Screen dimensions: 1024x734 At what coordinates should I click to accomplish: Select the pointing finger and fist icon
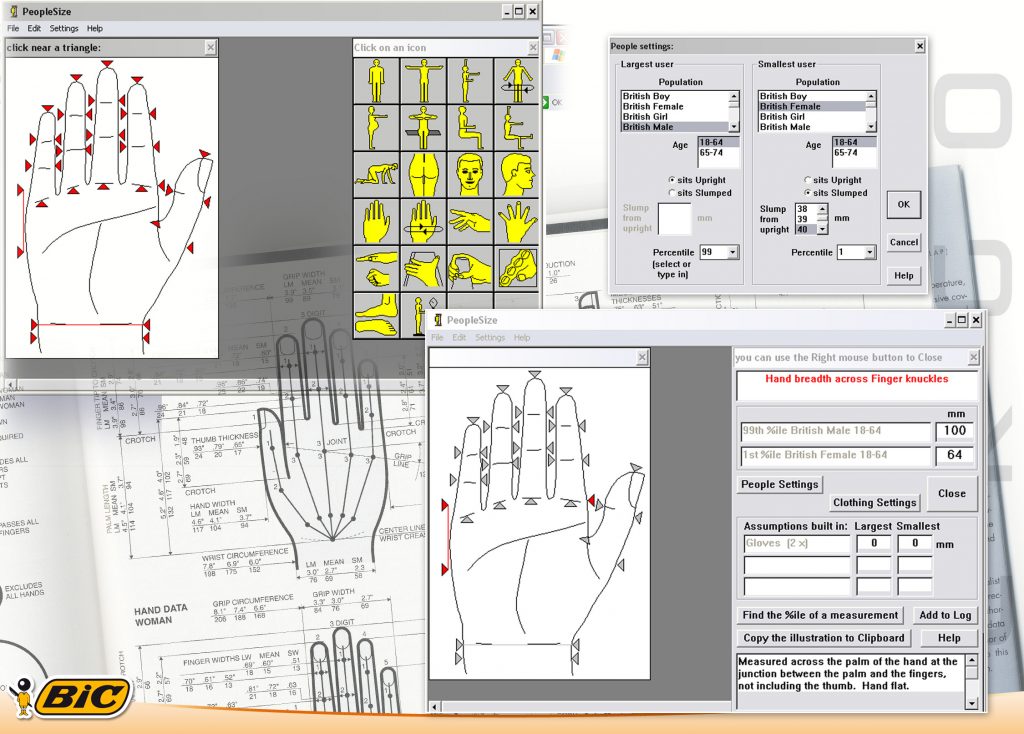click(376, 269)
